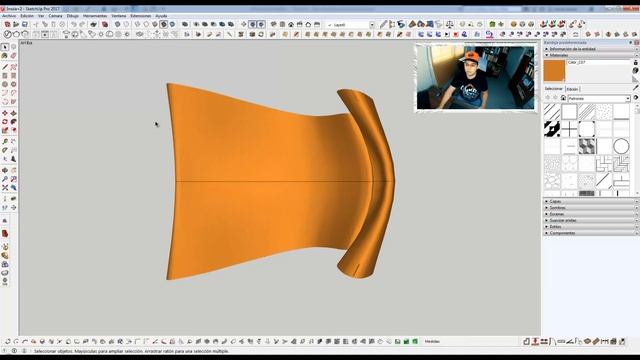Viewport: 640px width, 360px height.
Task: Activate the Offset tool
Action: [13, 130]
